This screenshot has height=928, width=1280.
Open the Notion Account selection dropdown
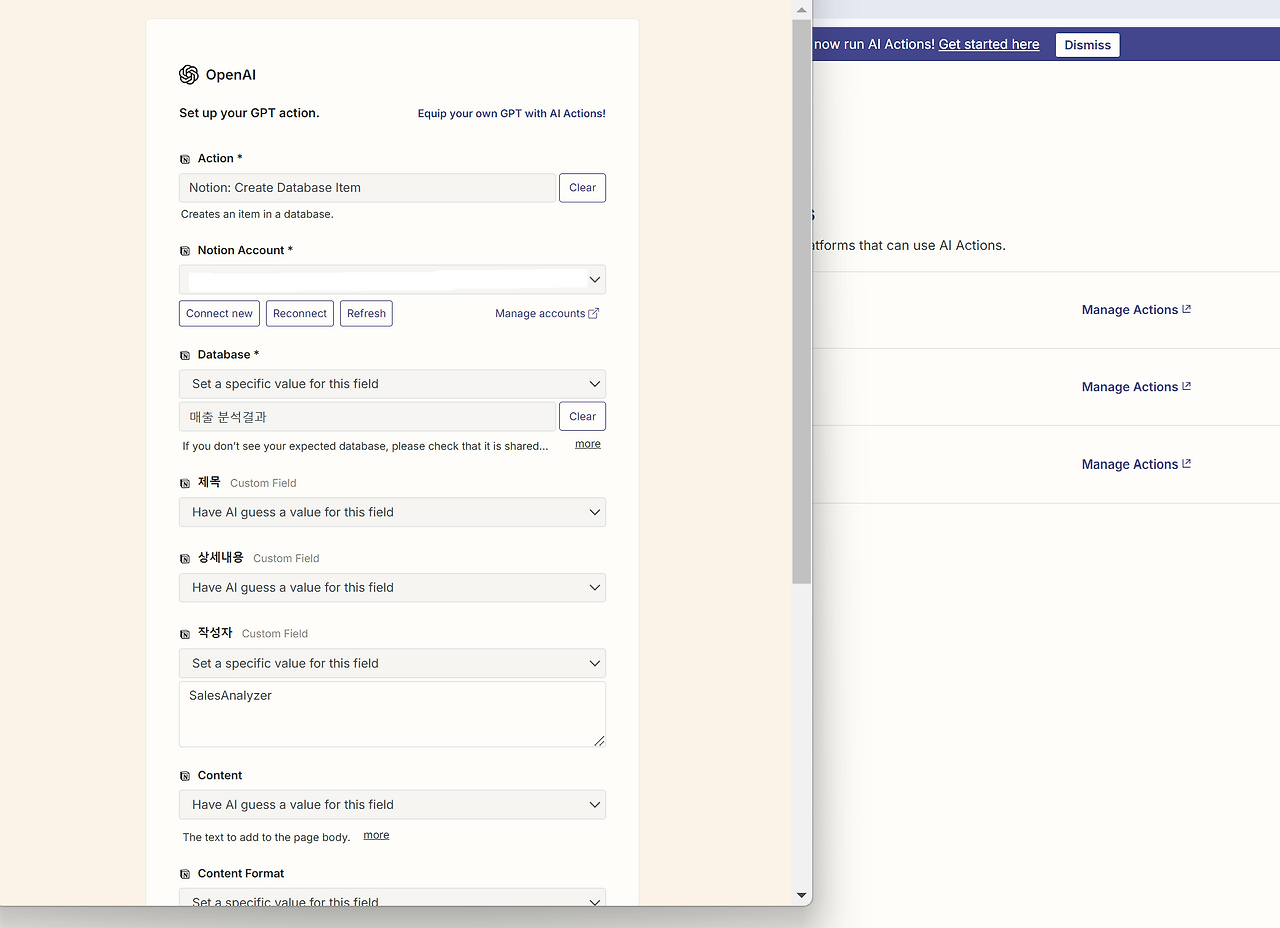392,279
